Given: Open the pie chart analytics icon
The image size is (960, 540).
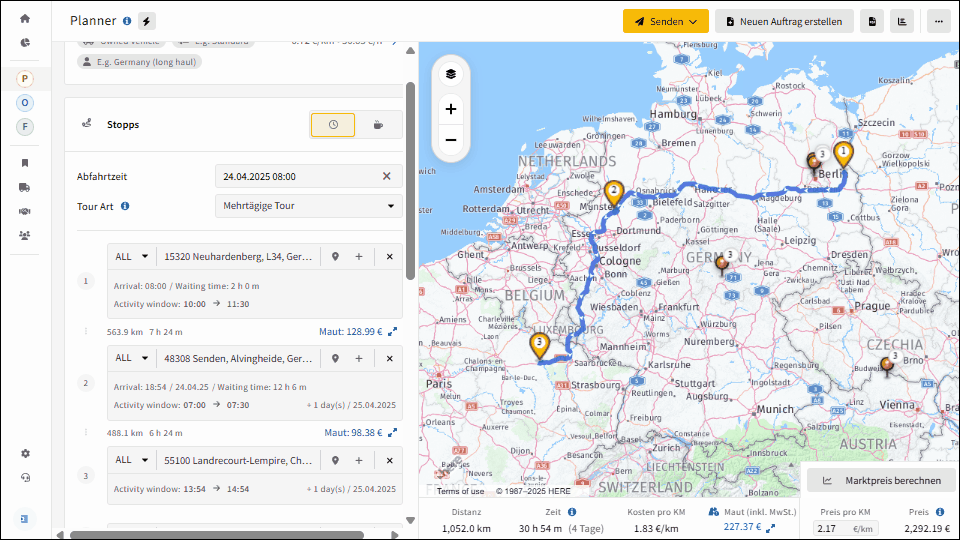Looking at the screenshot, I should click(24, 42).
